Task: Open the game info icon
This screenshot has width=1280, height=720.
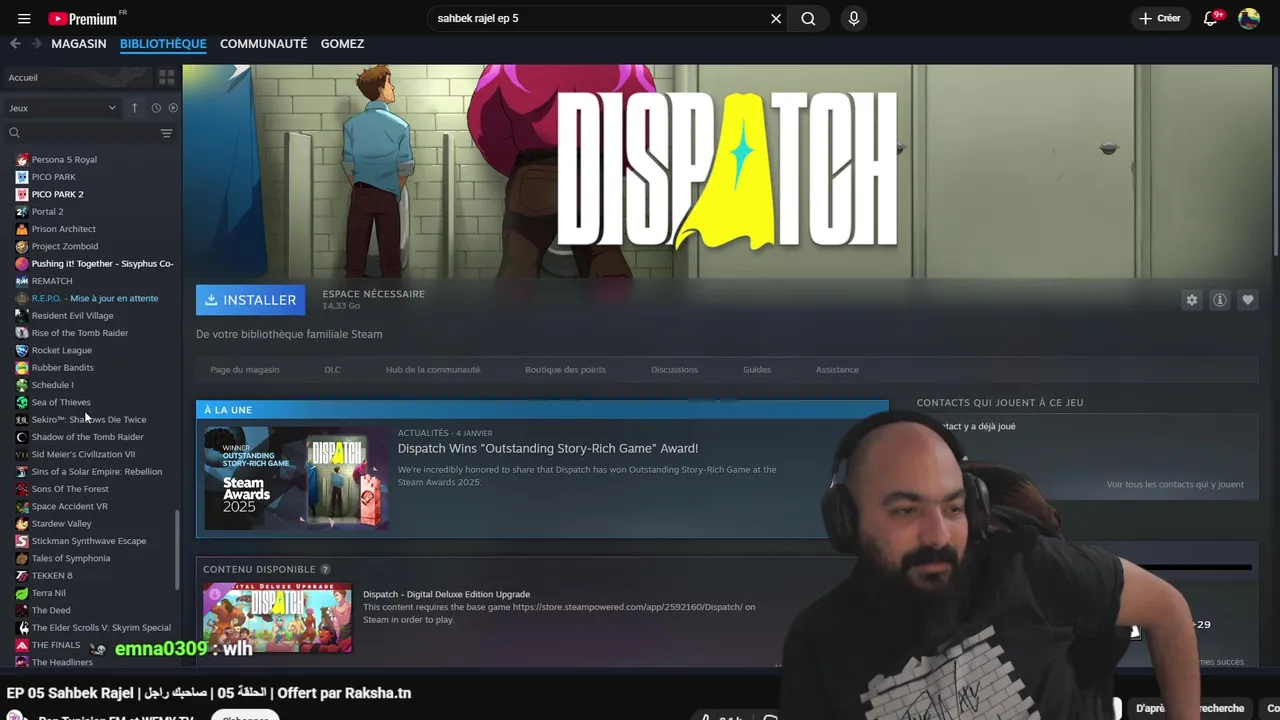Action: coord(1220,300)
